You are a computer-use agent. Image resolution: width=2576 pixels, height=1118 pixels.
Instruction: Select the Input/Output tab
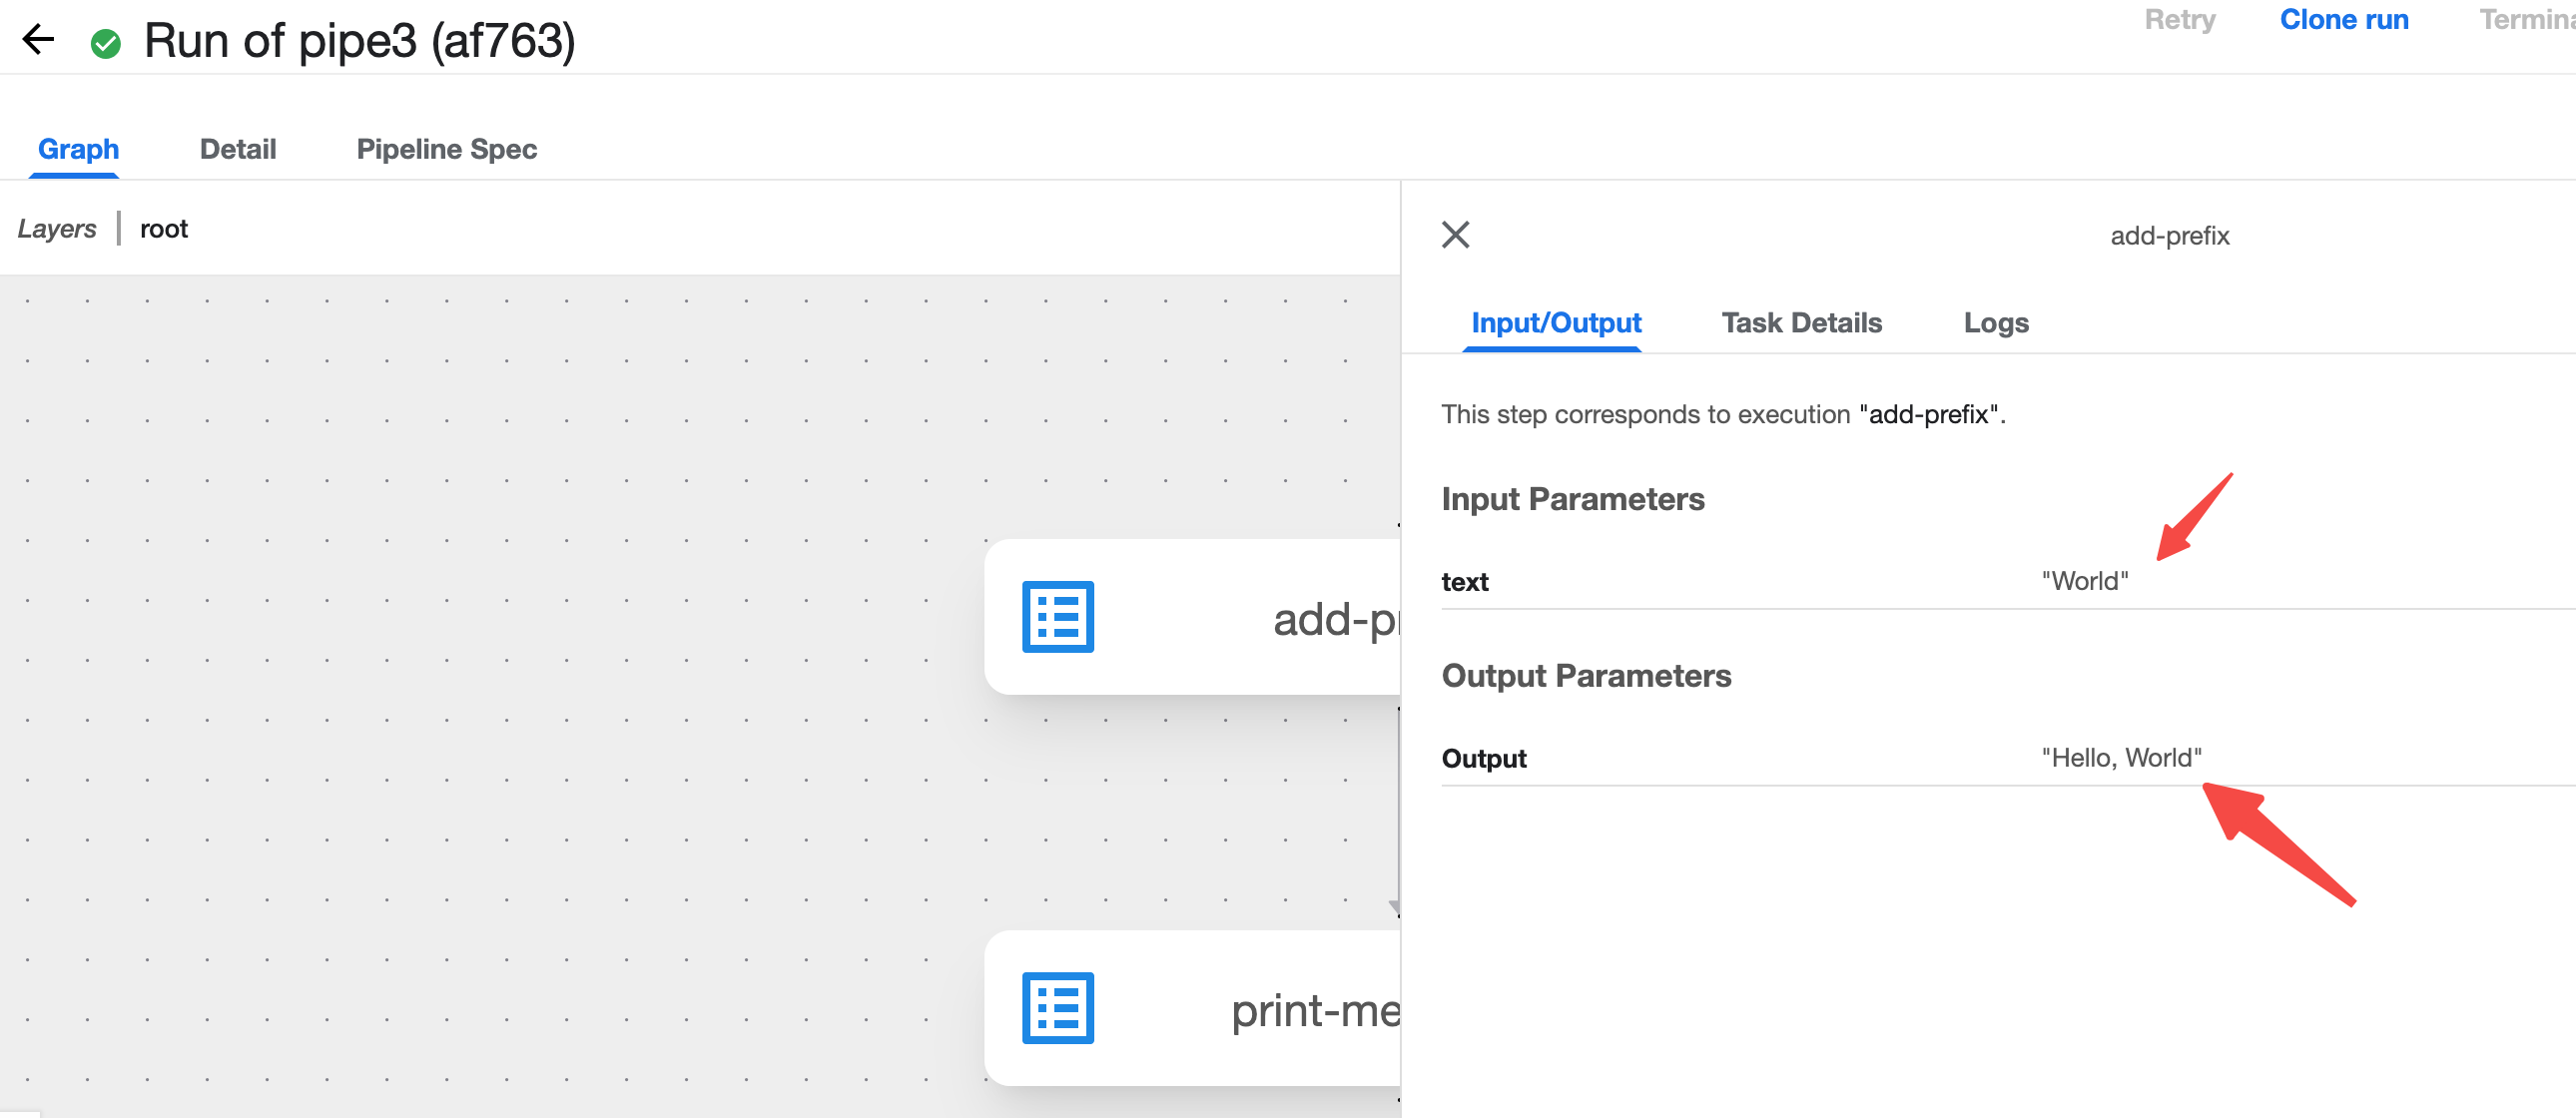coord(1555,323)
